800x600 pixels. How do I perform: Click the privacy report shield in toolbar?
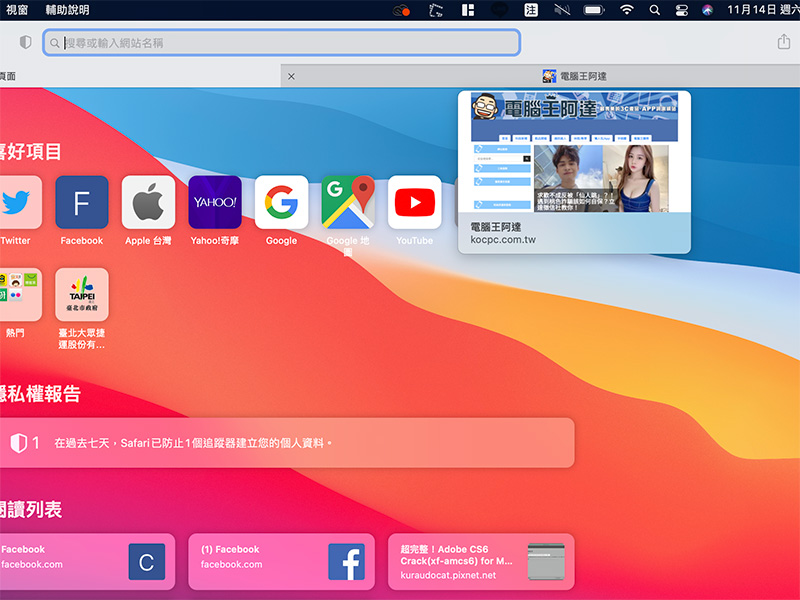25,43
